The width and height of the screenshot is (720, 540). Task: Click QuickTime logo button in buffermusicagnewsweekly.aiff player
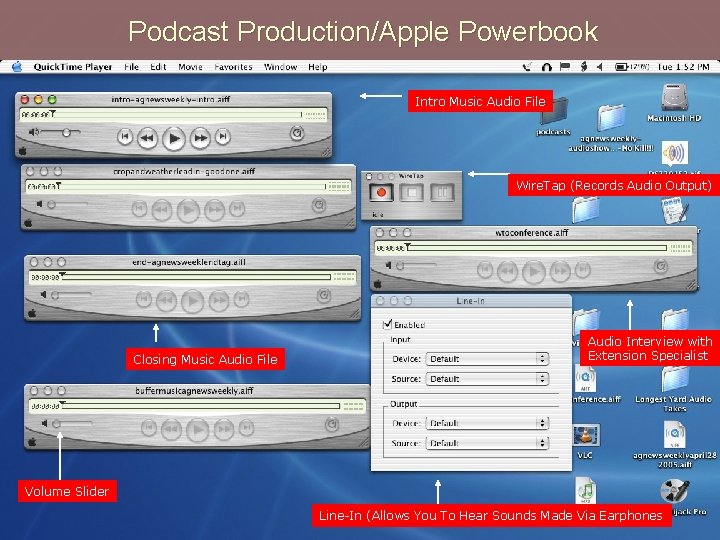[332, 425]
